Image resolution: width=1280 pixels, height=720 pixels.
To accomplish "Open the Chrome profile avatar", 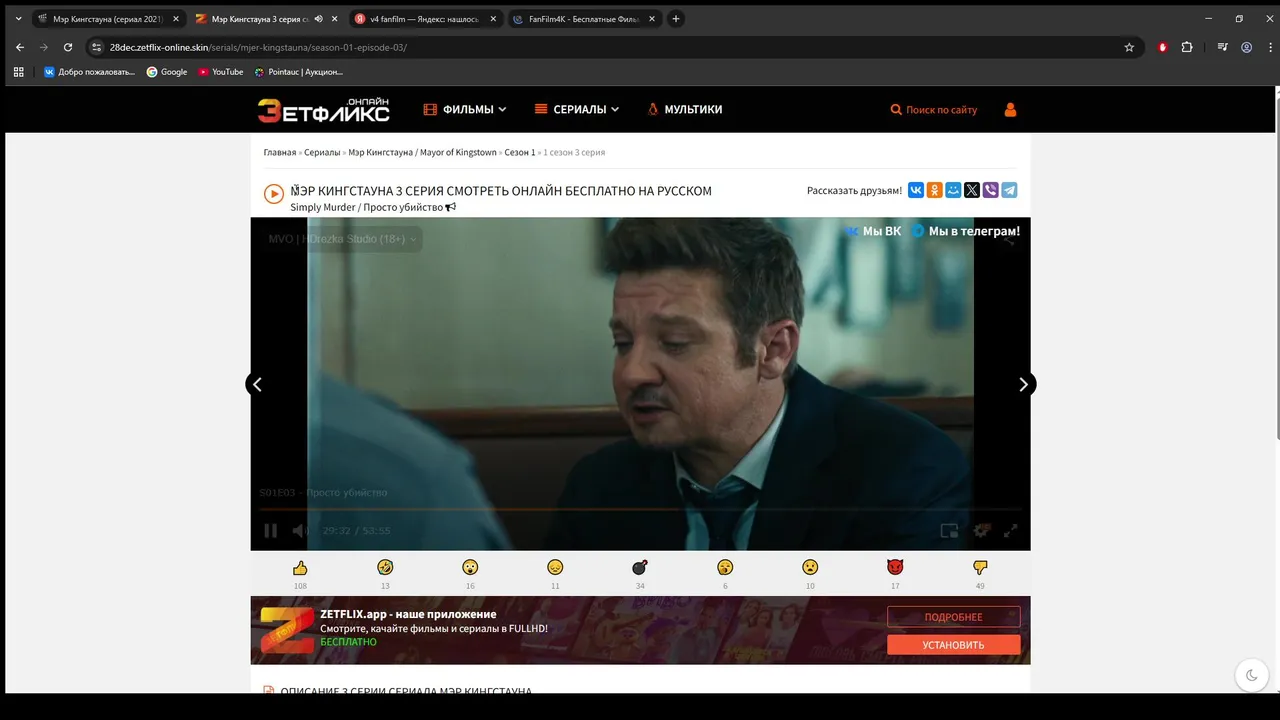I will [x=1246, y=47].
